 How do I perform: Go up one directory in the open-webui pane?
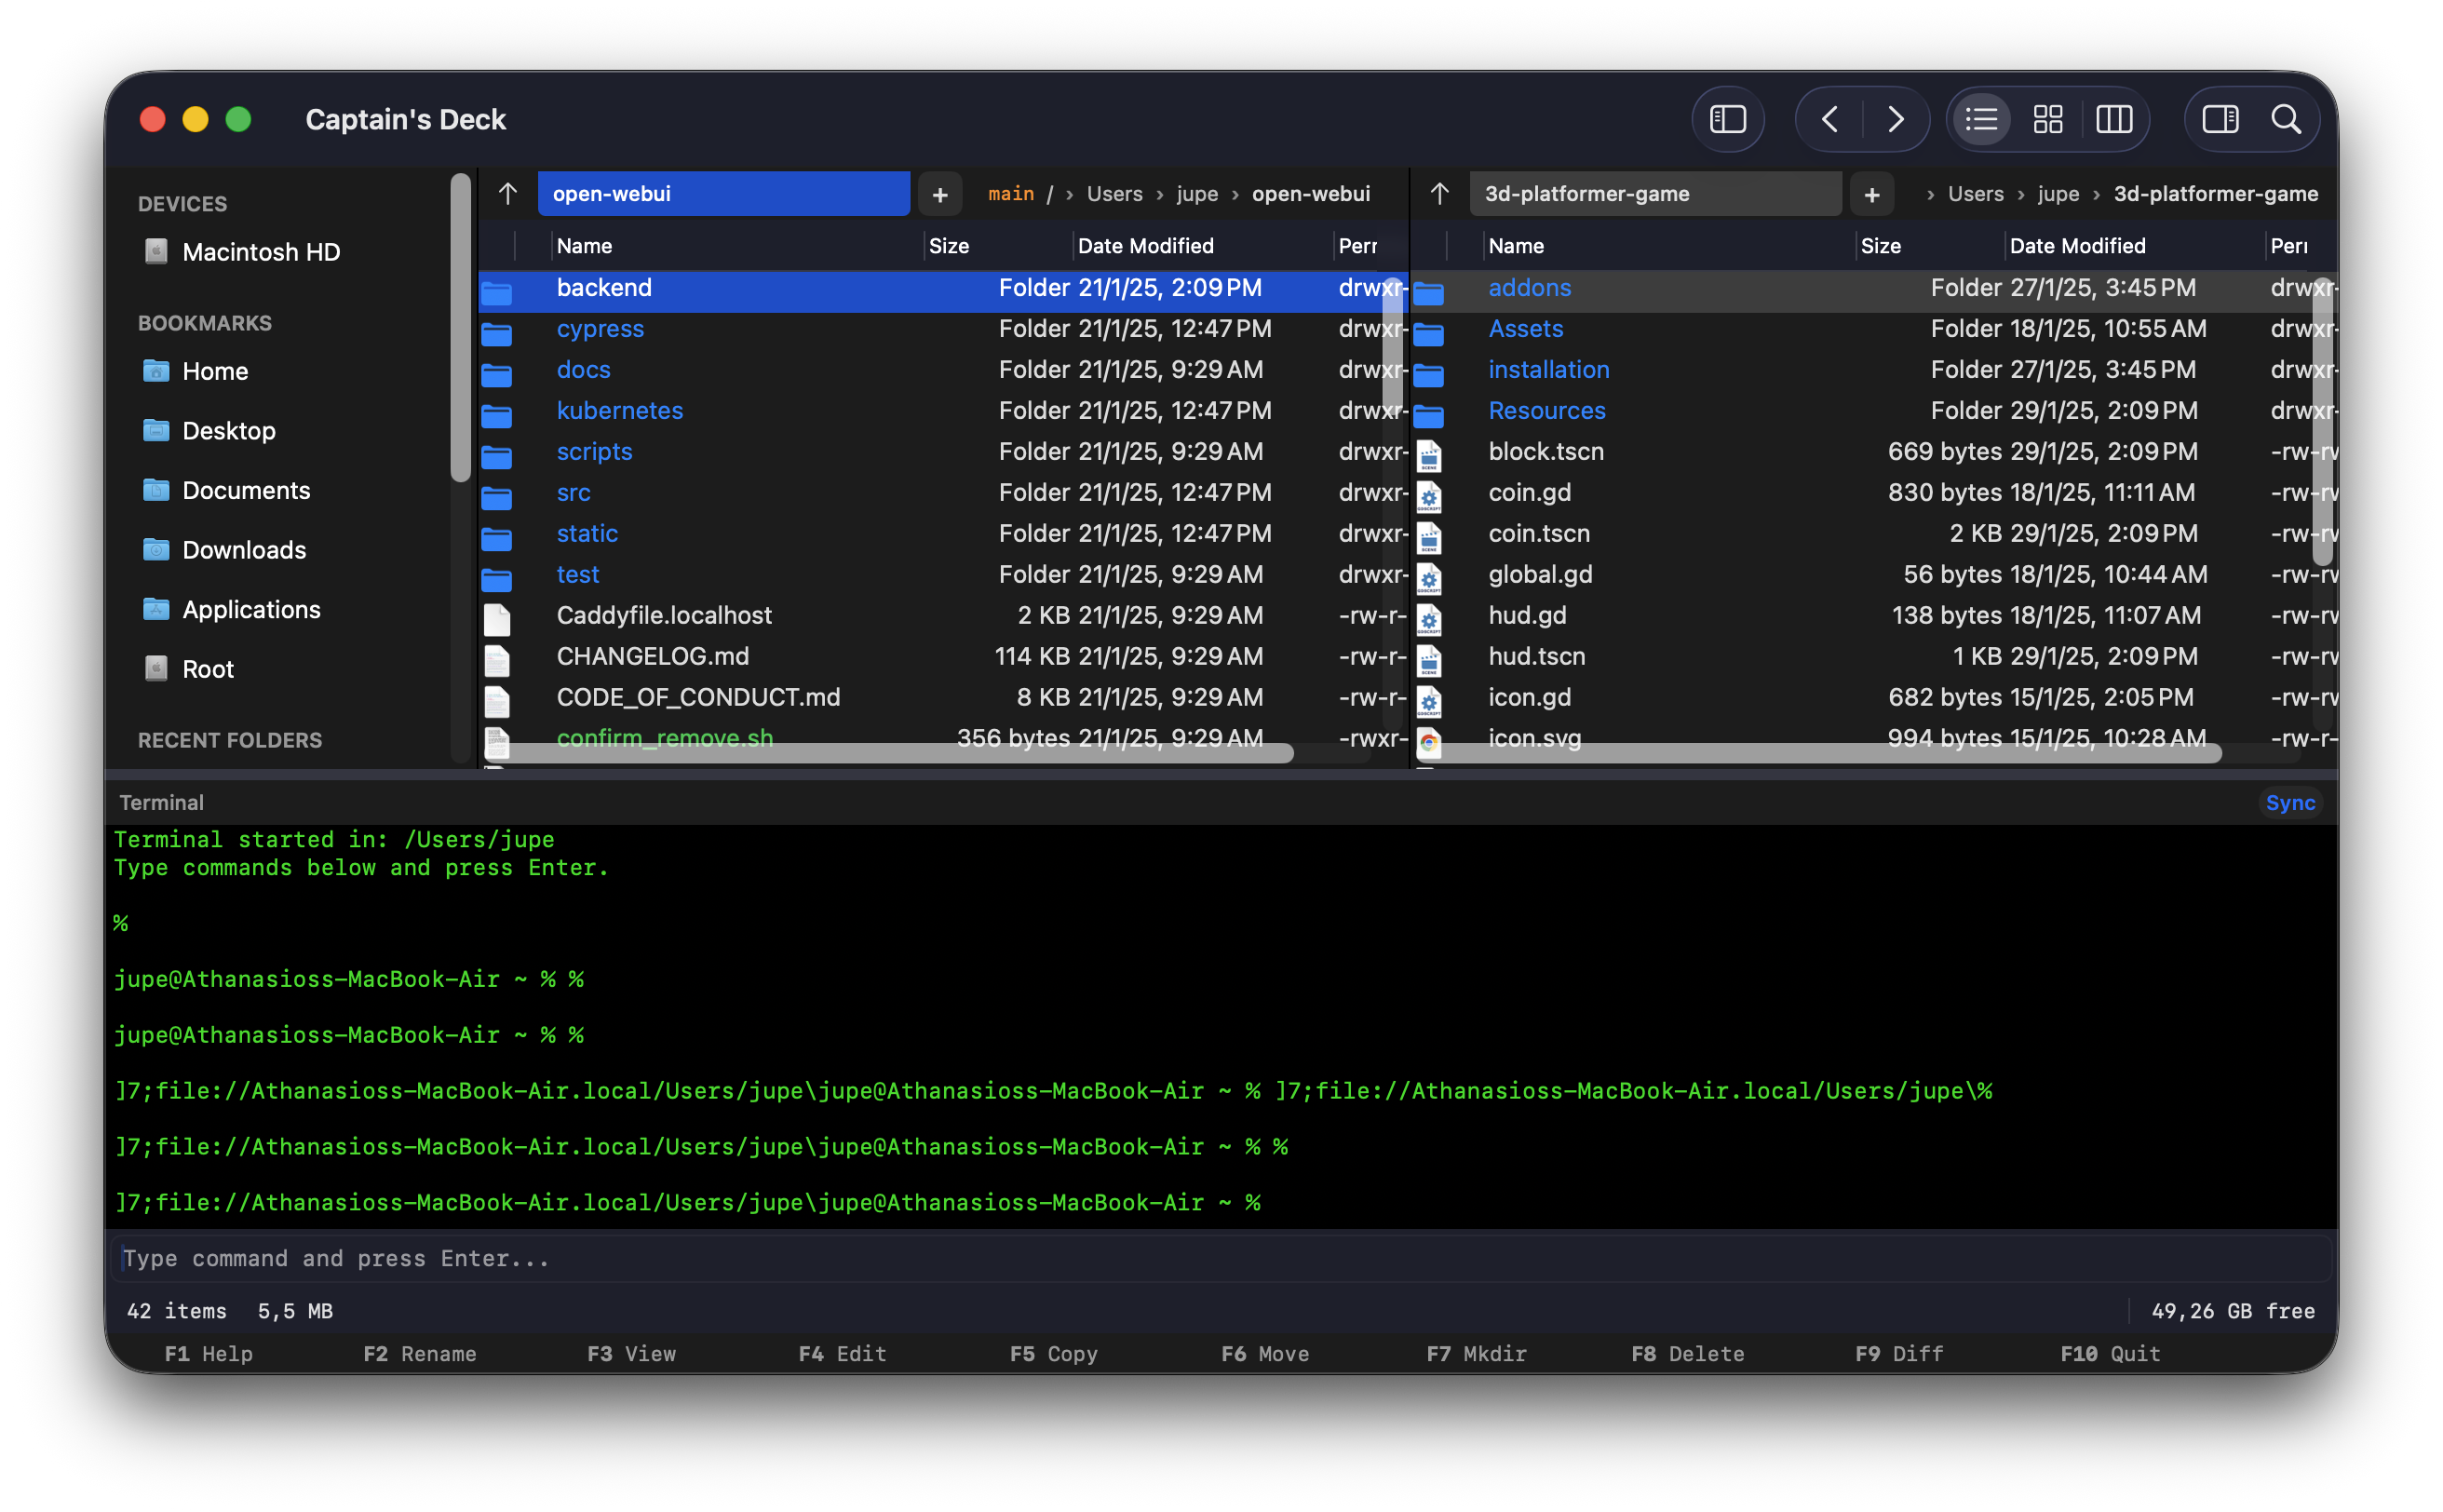pyautogui.click(x=508, y=193)
